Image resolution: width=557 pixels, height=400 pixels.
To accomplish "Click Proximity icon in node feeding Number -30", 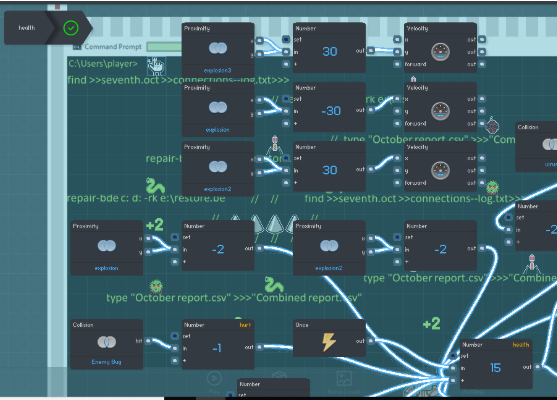I will click(218, 107).
